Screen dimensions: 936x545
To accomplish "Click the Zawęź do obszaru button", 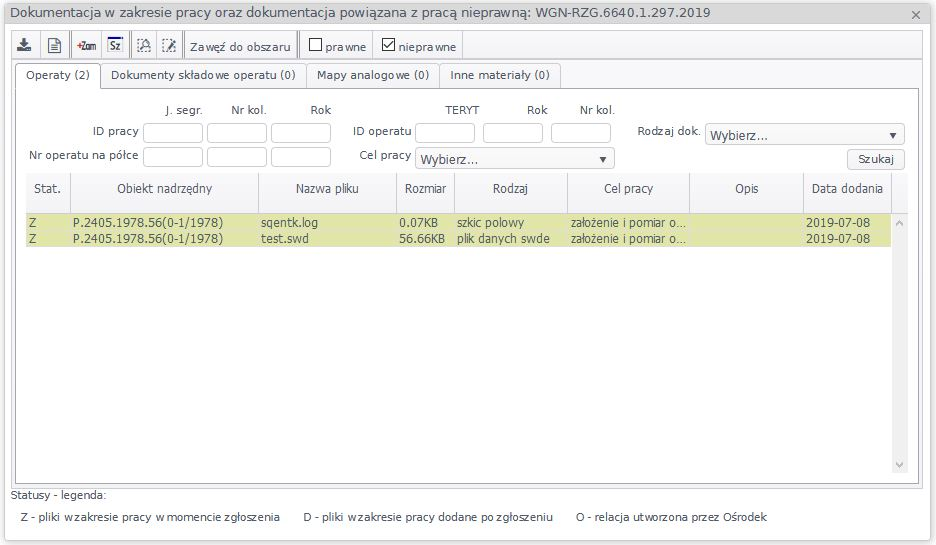I will click(x=241, y=46).
